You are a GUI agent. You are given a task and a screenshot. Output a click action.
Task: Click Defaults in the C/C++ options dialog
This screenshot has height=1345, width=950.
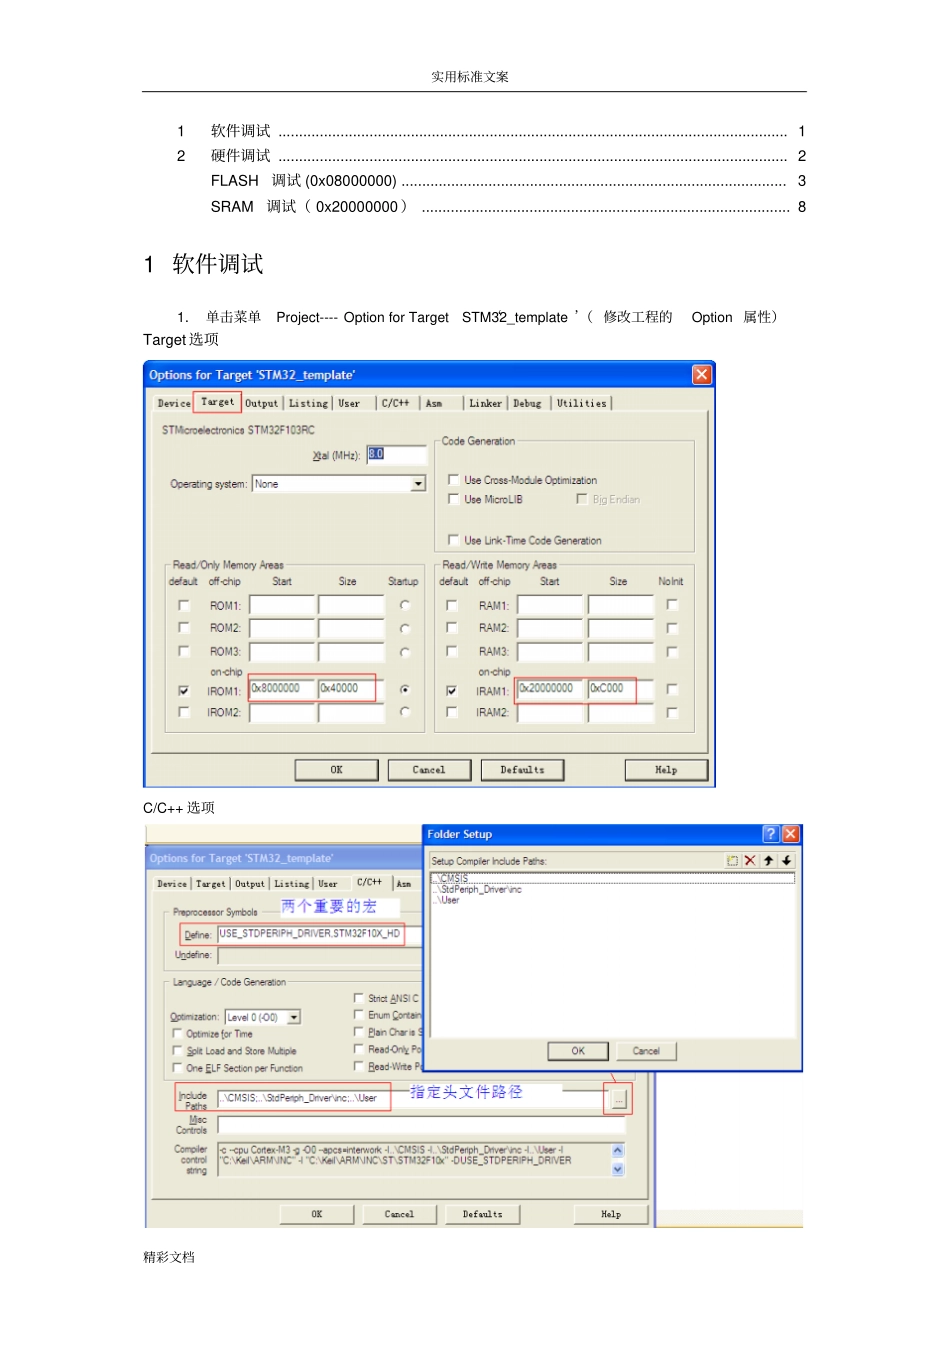click(482, 1214)
